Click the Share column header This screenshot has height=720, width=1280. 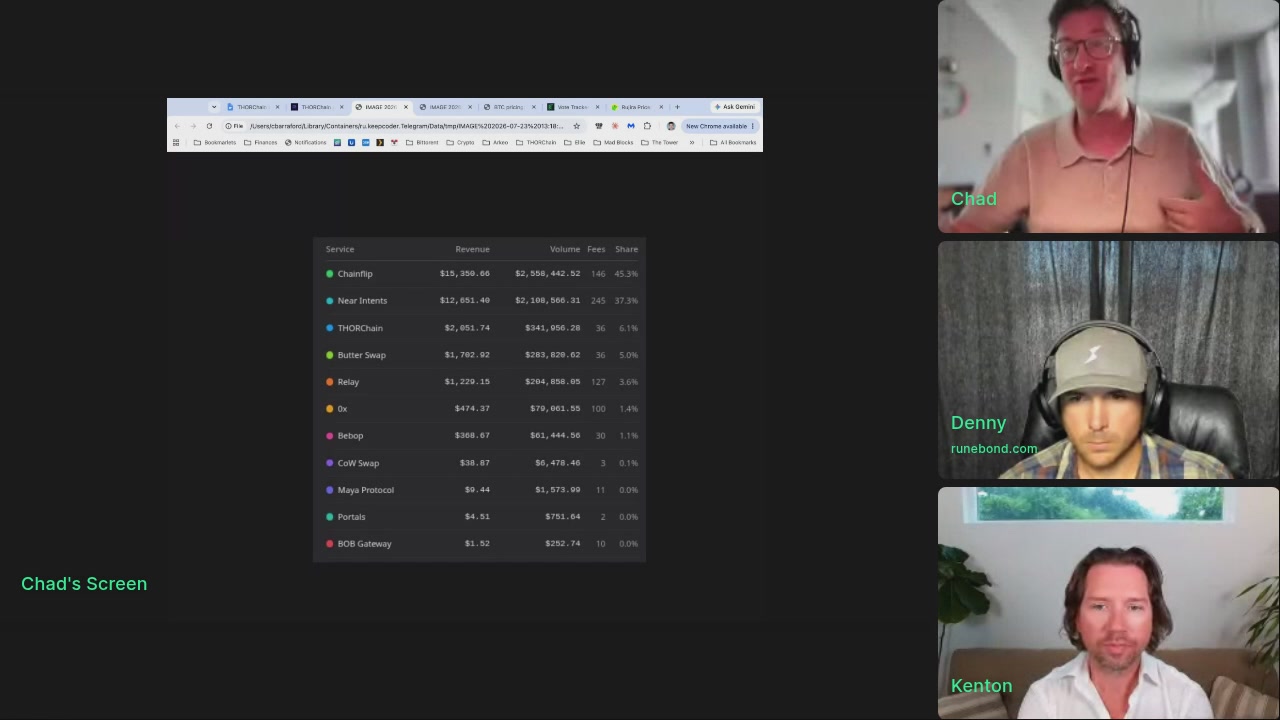coord(627,249)
